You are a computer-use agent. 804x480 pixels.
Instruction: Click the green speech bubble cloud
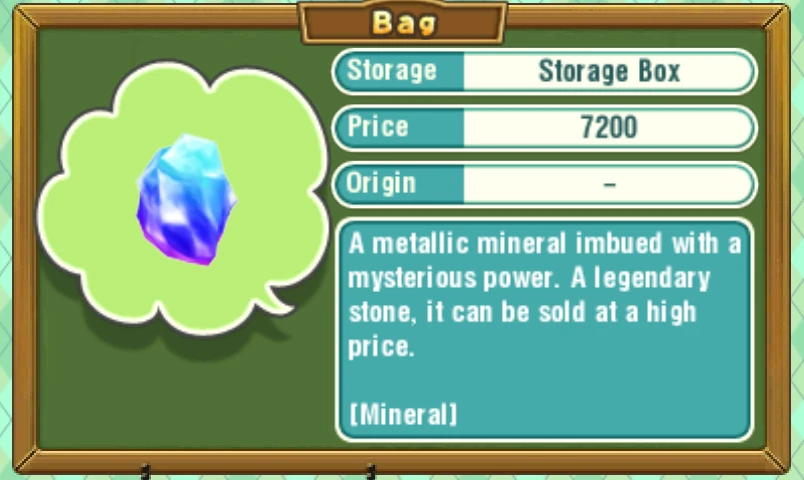click(182, 197)
